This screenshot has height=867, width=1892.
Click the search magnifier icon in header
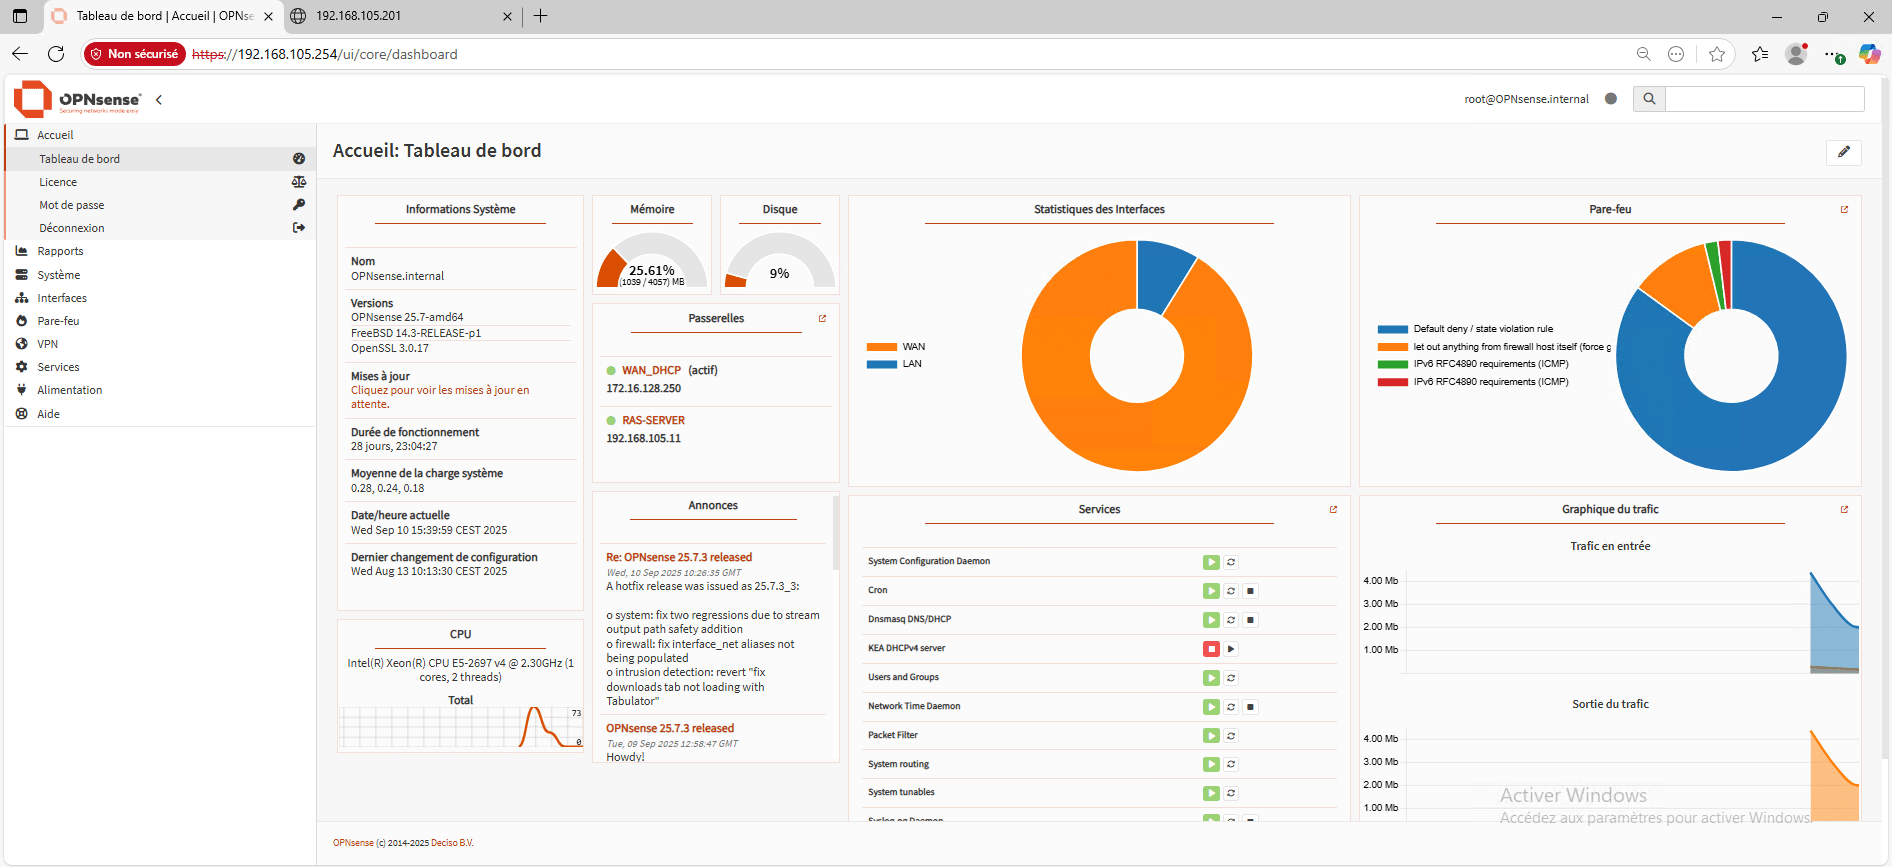click(1649, 99)
